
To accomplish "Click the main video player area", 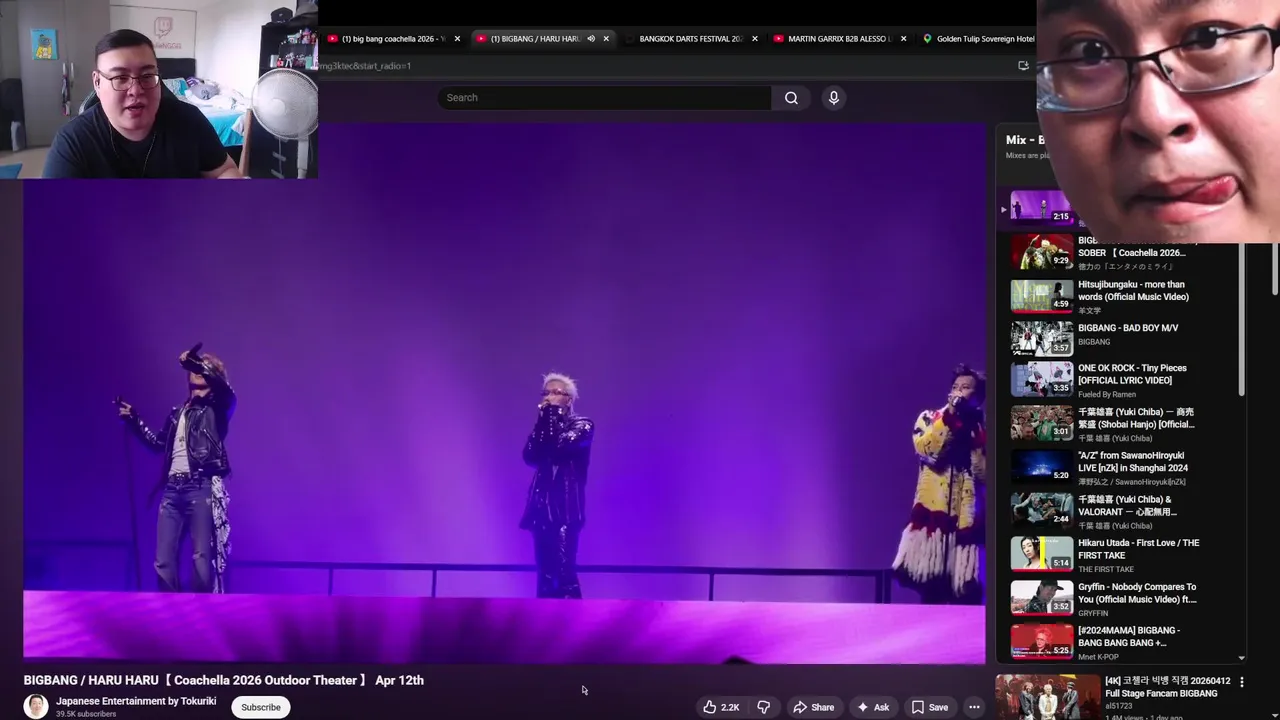I will (504, 393).
